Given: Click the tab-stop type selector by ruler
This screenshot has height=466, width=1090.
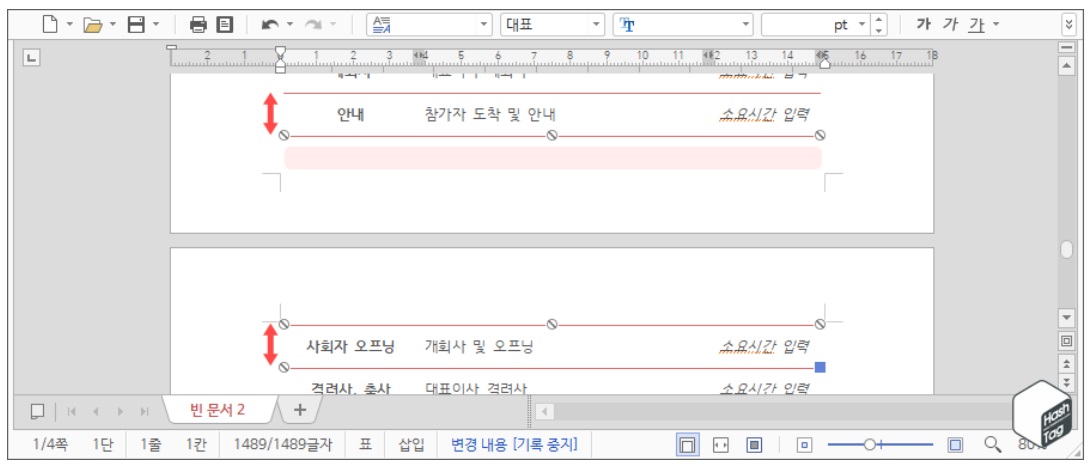Looking at the screenshot, I should pyautogui.click(x=31, y=58).
